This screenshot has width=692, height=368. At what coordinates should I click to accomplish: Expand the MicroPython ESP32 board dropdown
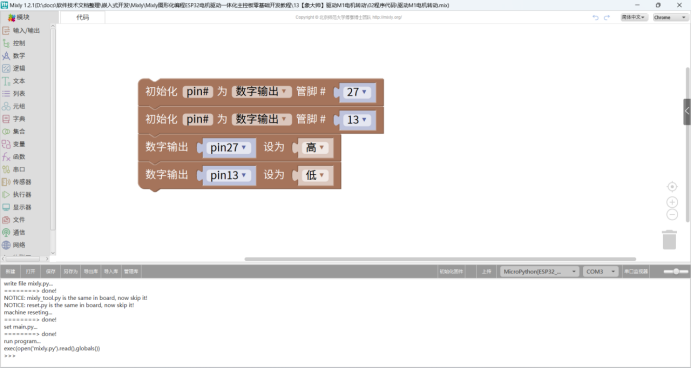coord(539,271)
